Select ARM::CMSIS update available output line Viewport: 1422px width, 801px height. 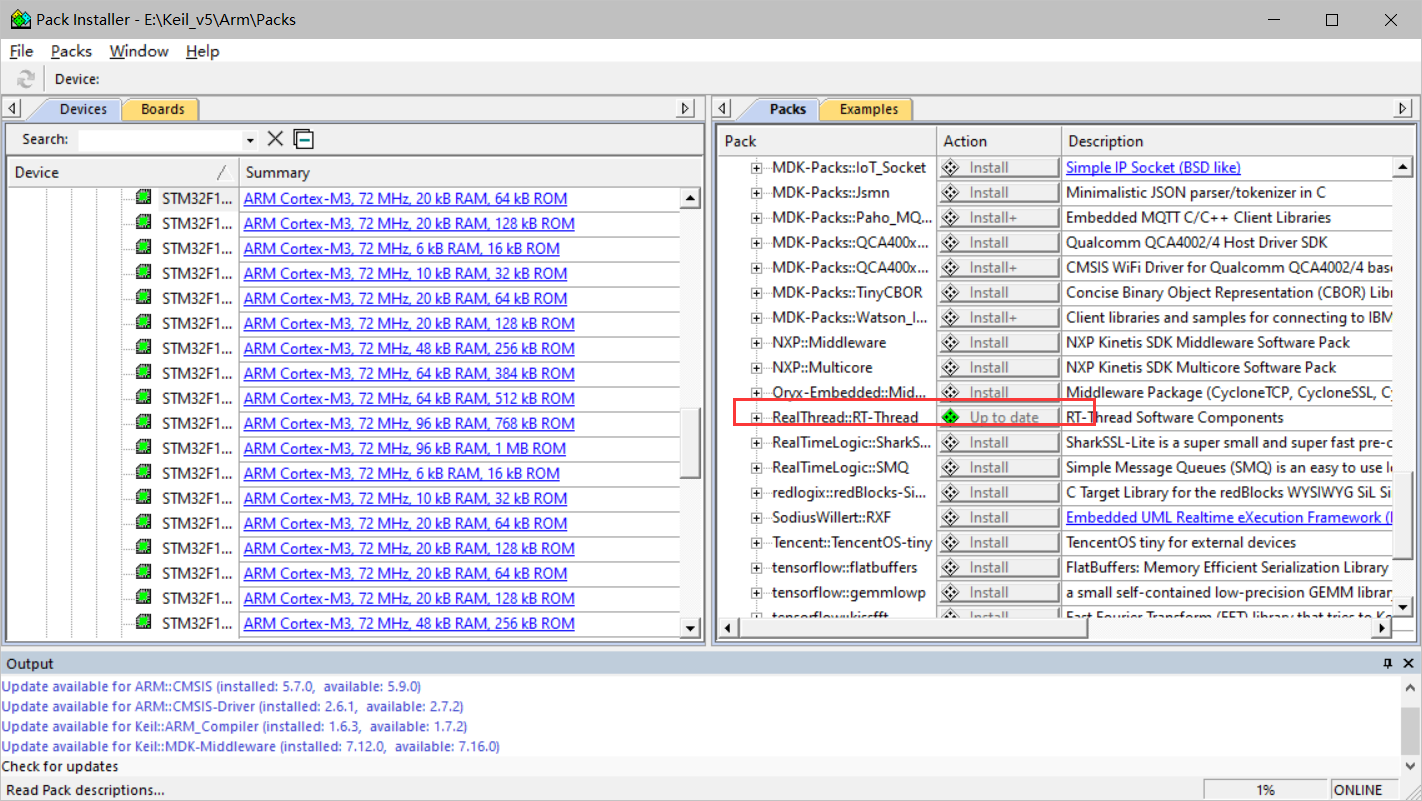tap(211, 686)
